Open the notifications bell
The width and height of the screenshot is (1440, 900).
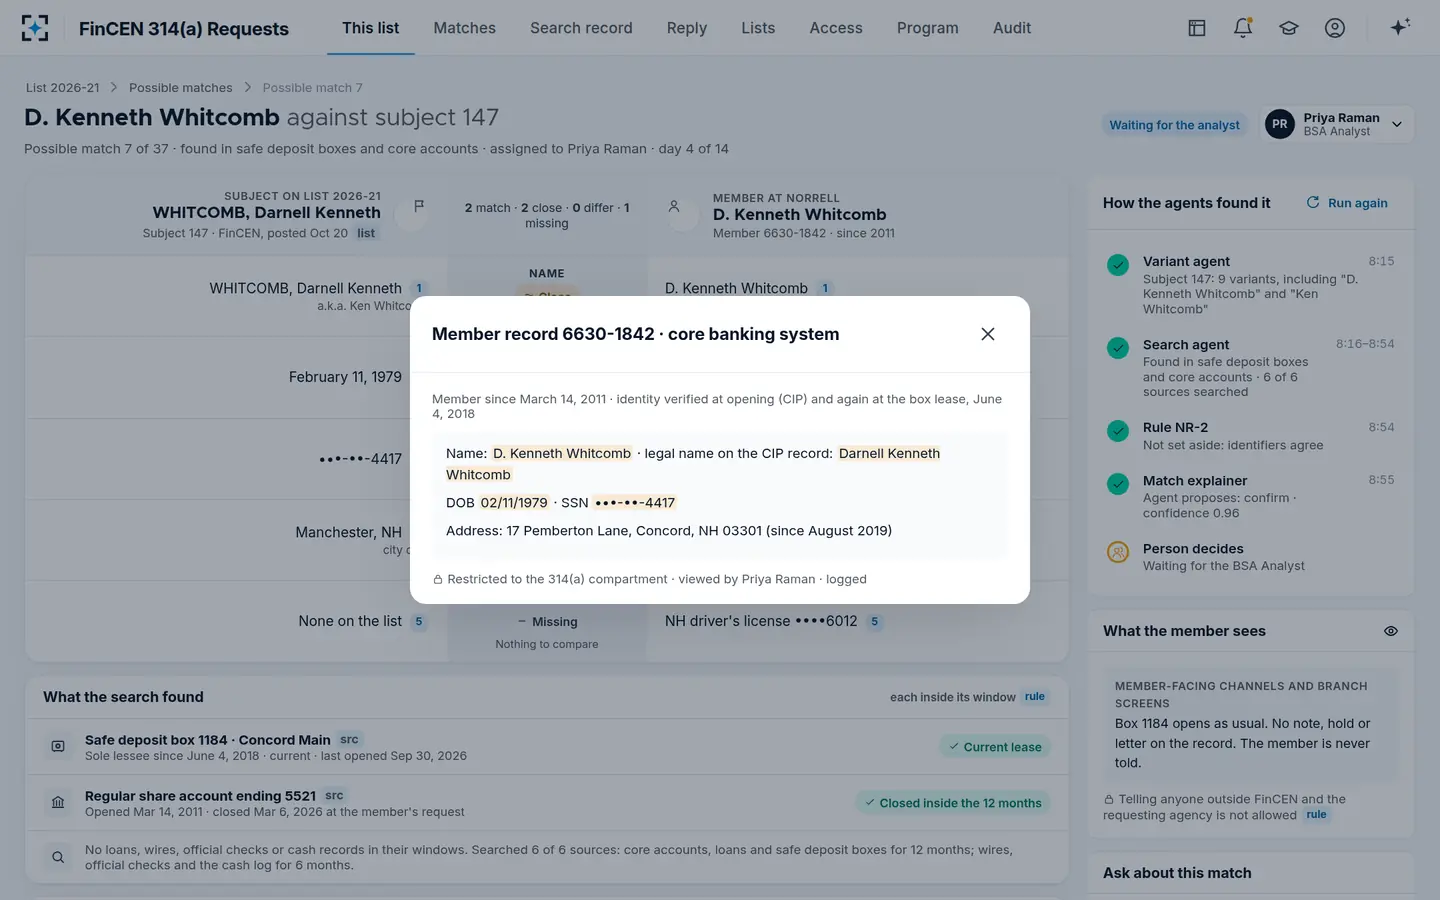coord(1243,28)
